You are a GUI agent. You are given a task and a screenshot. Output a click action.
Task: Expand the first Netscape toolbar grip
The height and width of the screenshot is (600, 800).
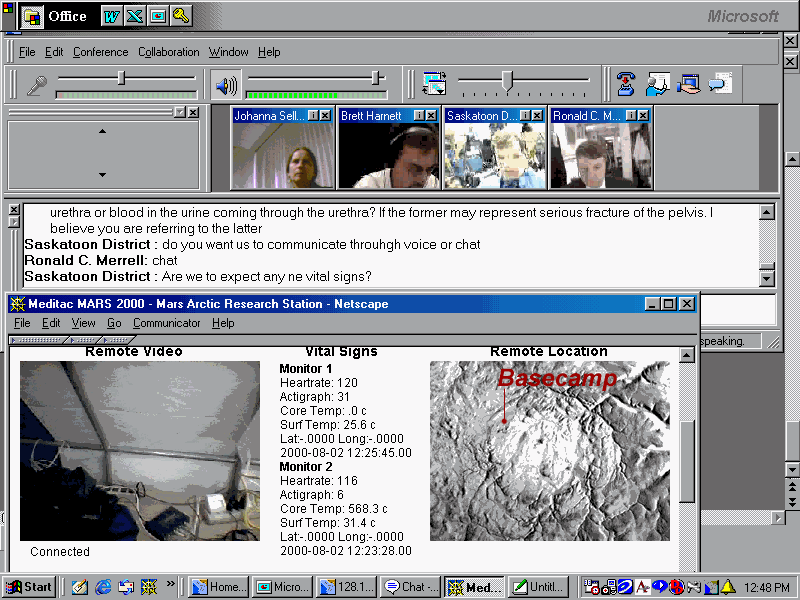[x=37, y=340]
